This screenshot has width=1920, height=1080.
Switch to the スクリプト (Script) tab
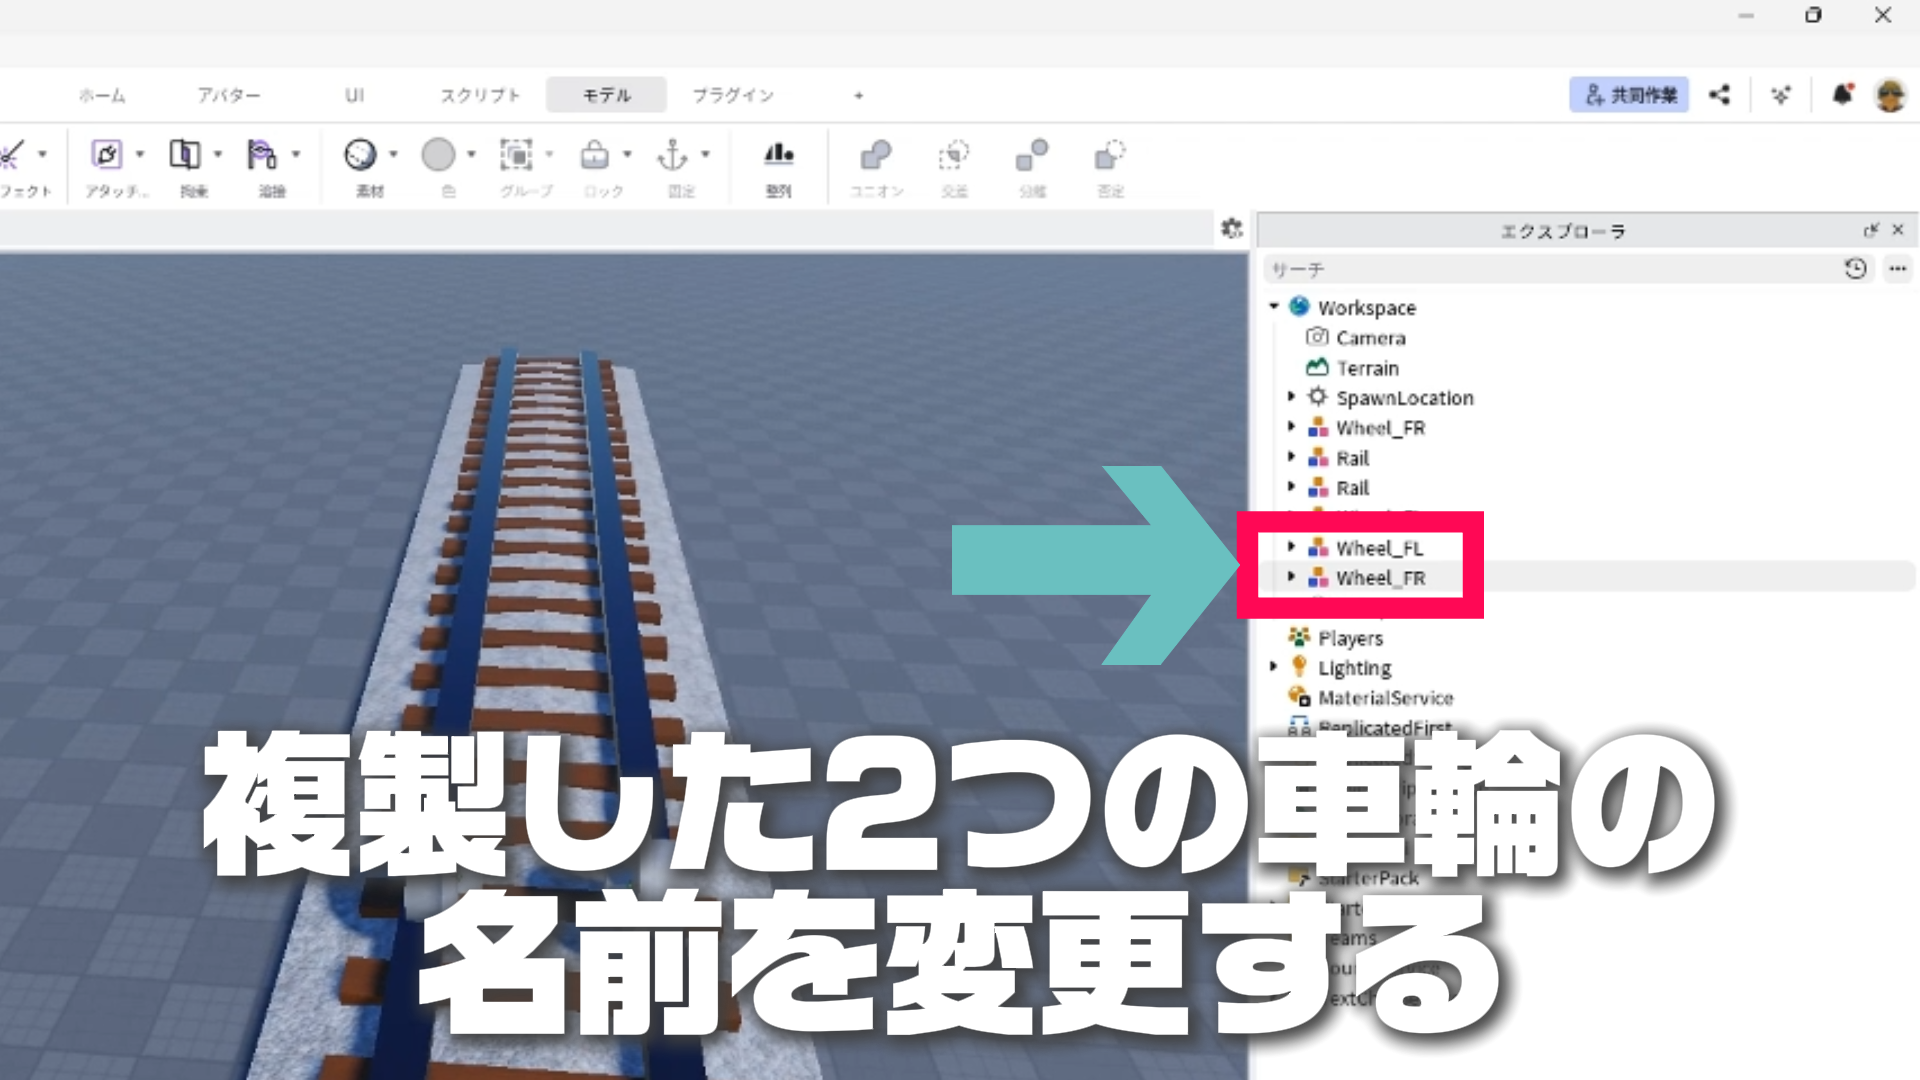pos(481,95)
